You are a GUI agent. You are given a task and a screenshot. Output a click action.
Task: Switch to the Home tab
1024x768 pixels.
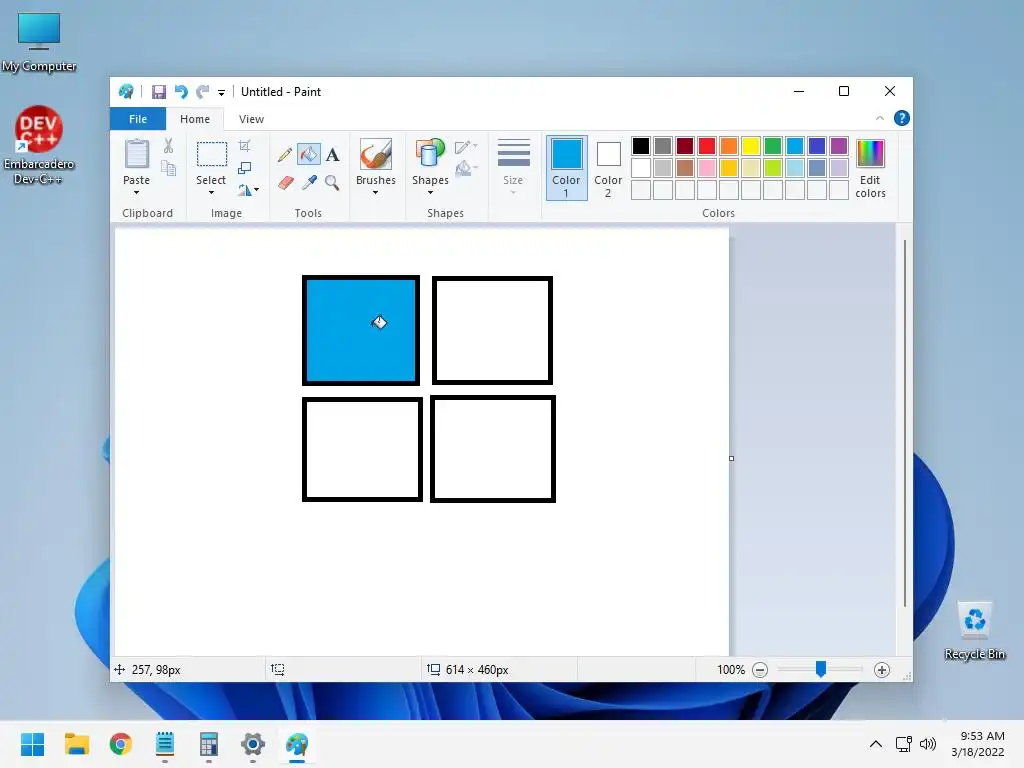tap(195, 119)
